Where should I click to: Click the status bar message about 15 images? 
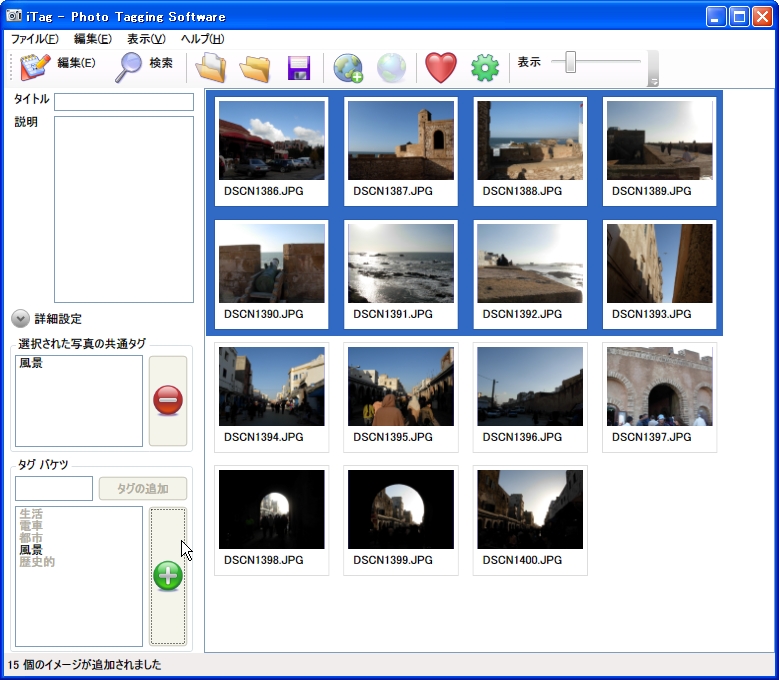84,665
